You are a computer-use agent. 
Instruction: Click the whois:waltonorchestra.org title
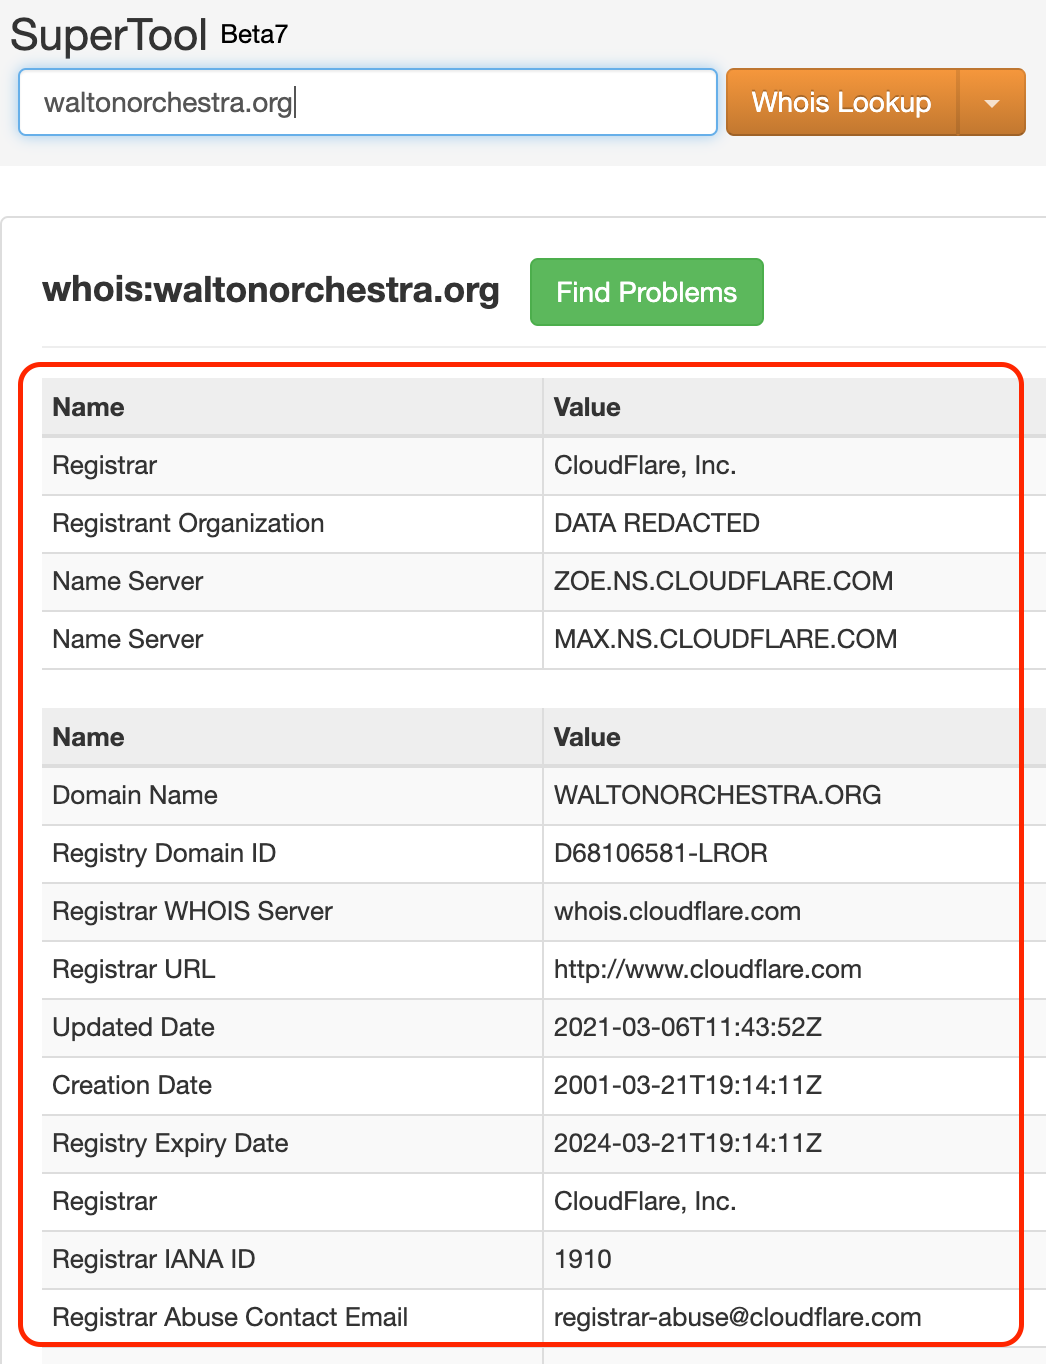(x=271, y=289)
